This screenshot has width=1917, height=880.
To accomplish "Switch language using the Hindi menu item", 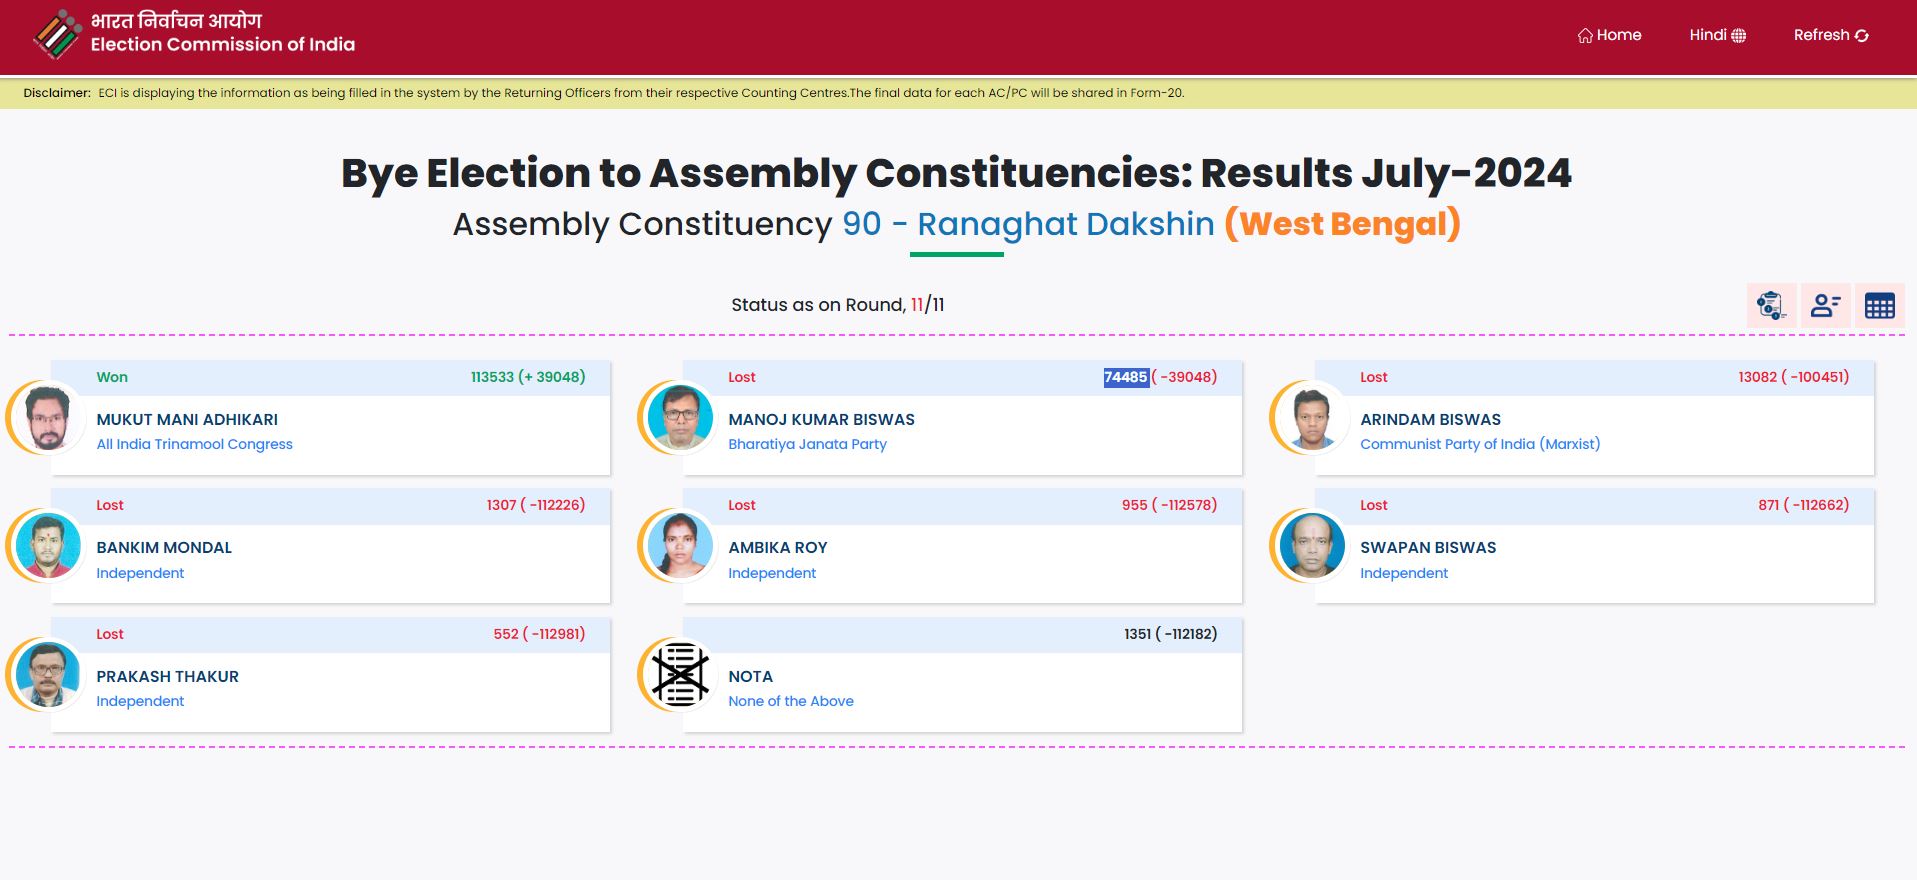I will [x=1708, y=35].
